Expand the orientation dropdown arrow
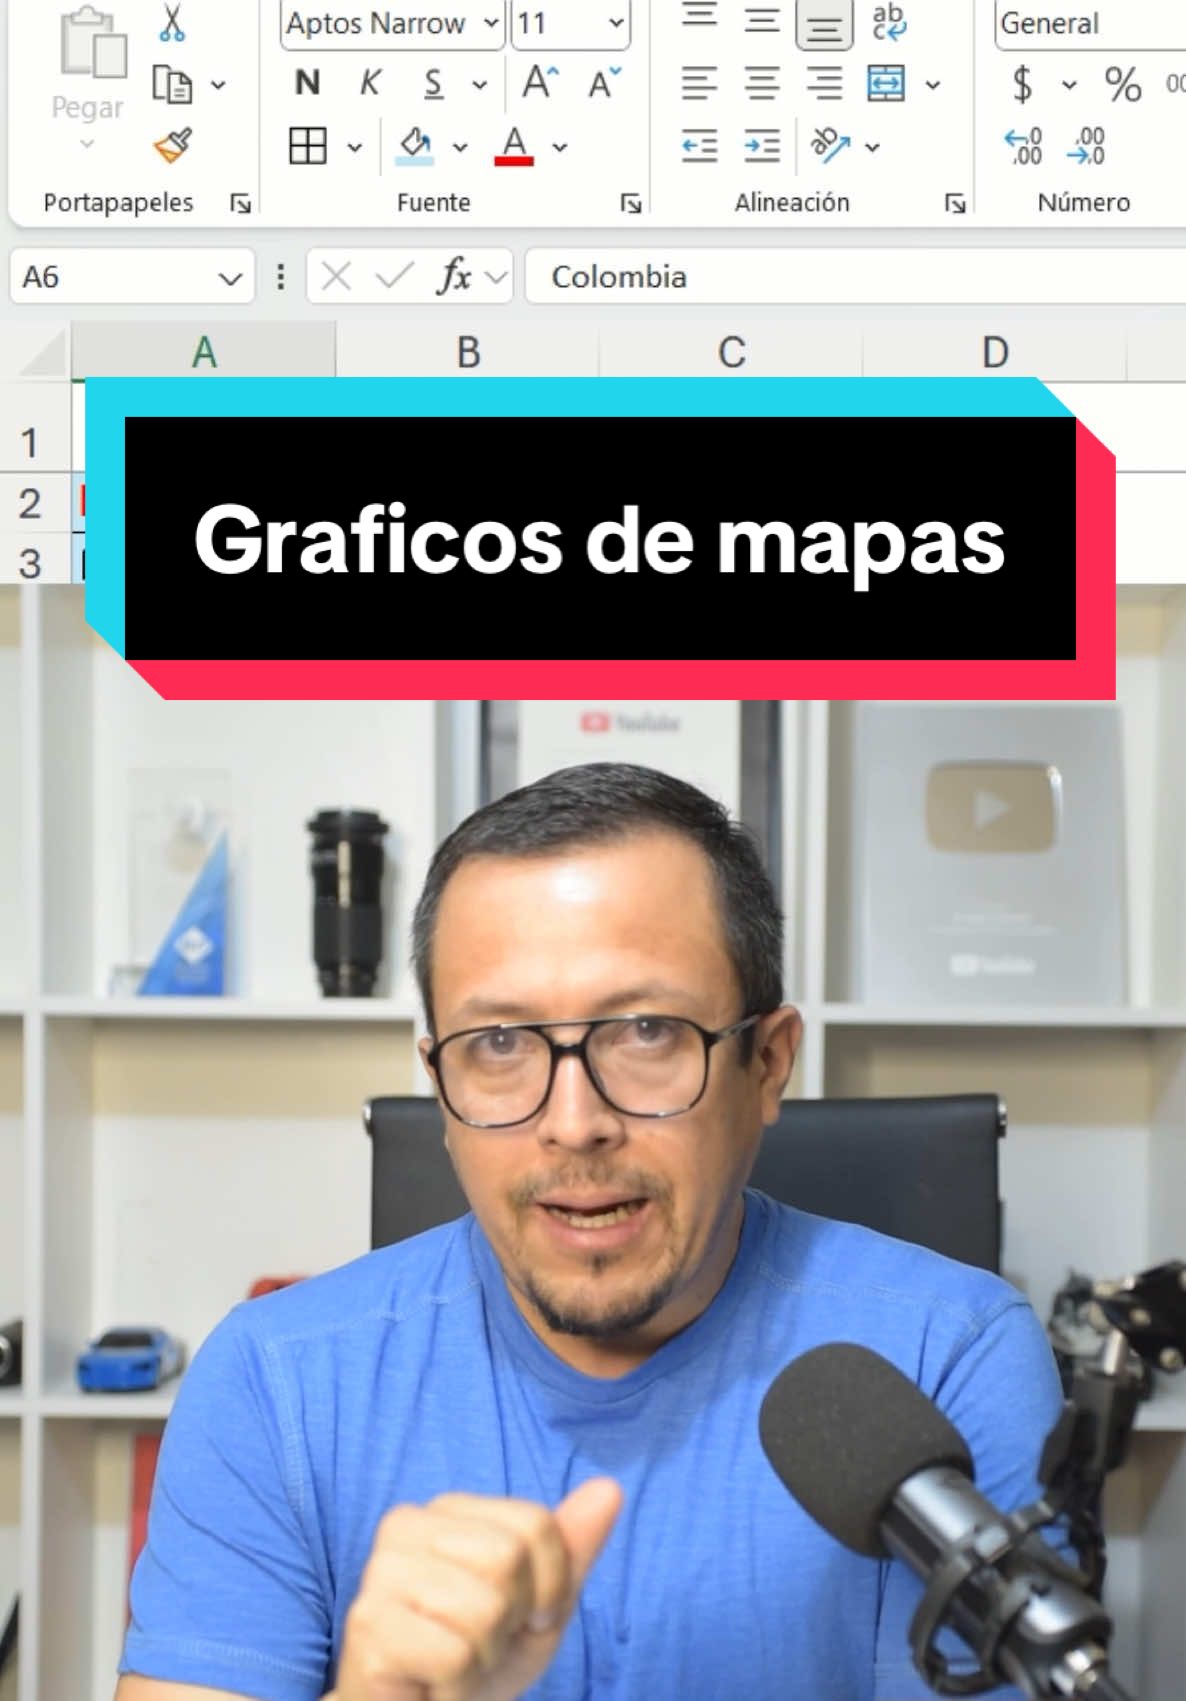Image resolution: width=1186 pixels, height=1701 pixels. click(872, 148)
